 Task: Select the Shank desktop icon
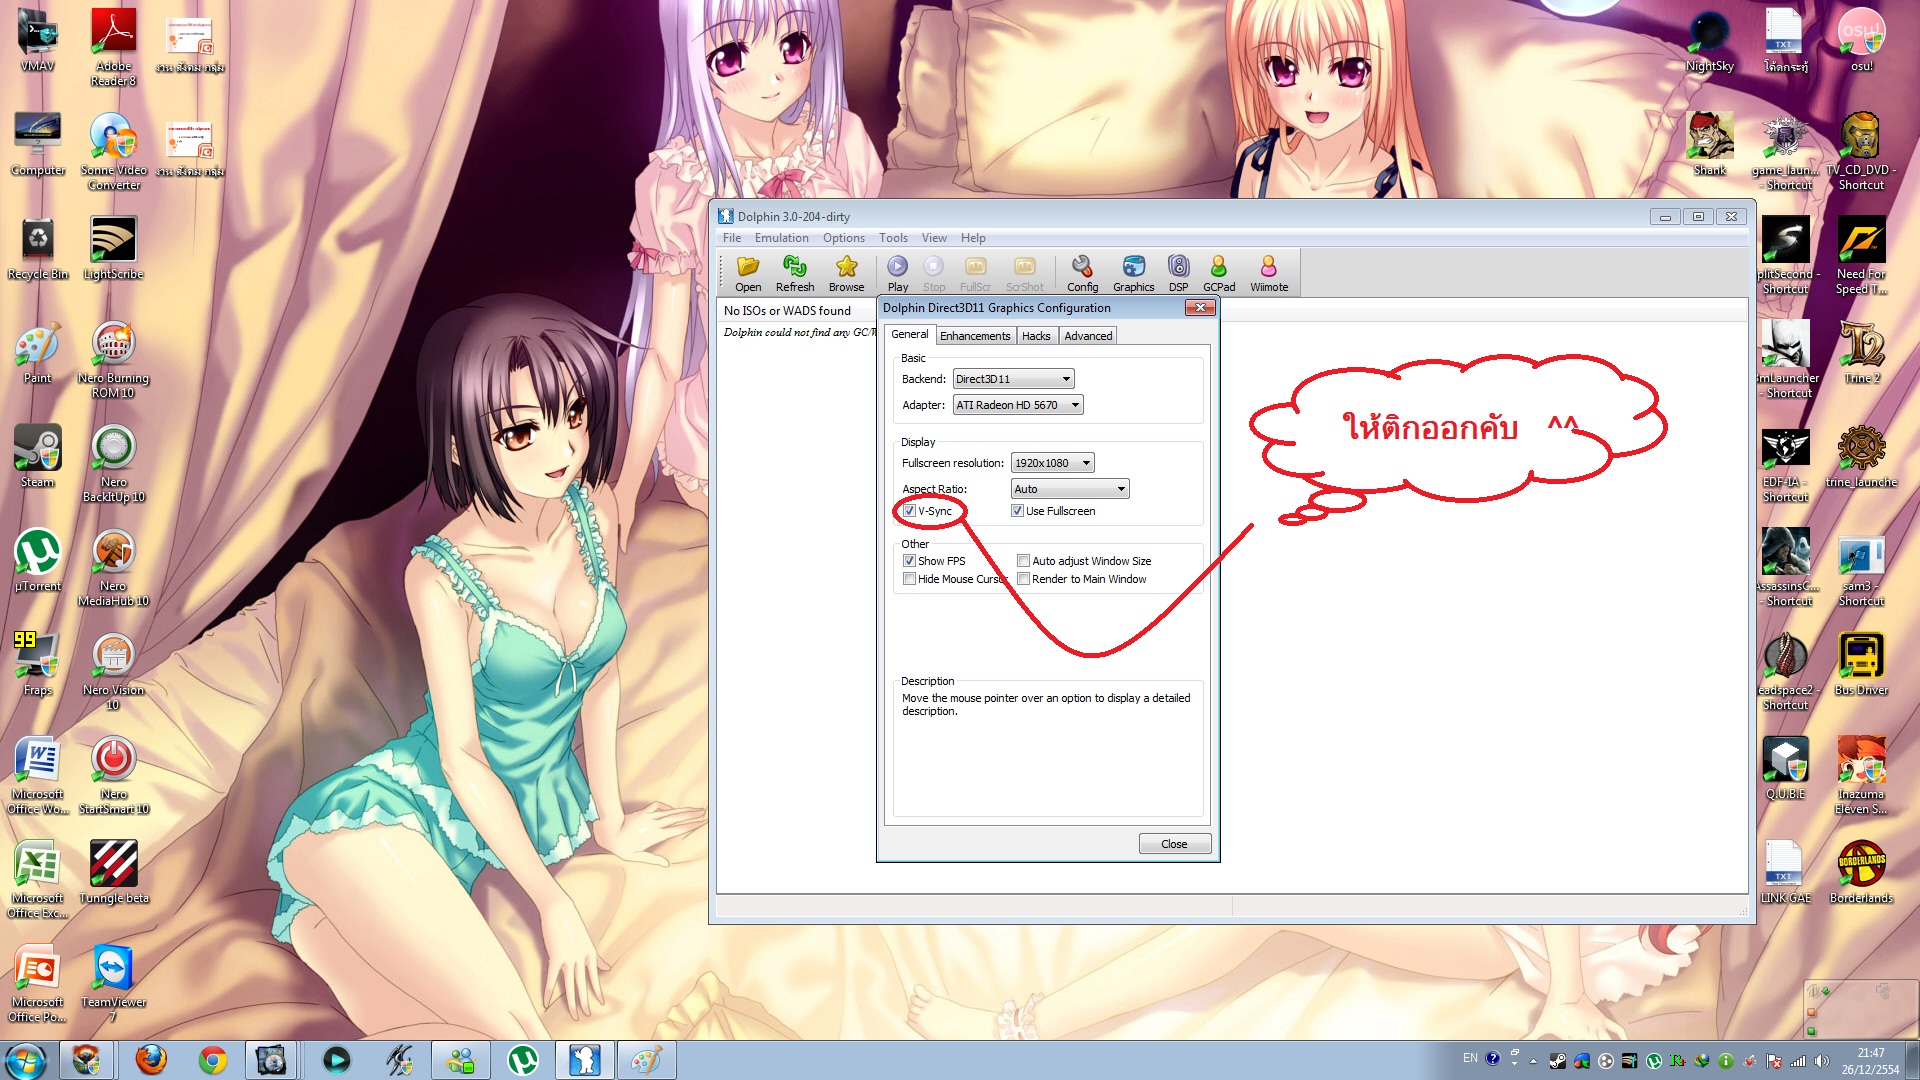pos(1709,144)
